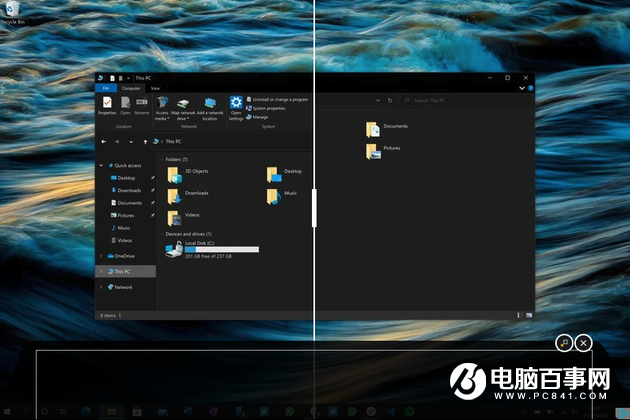Open Customize Quick Access Toolbar dropdown

pos(128,78)
